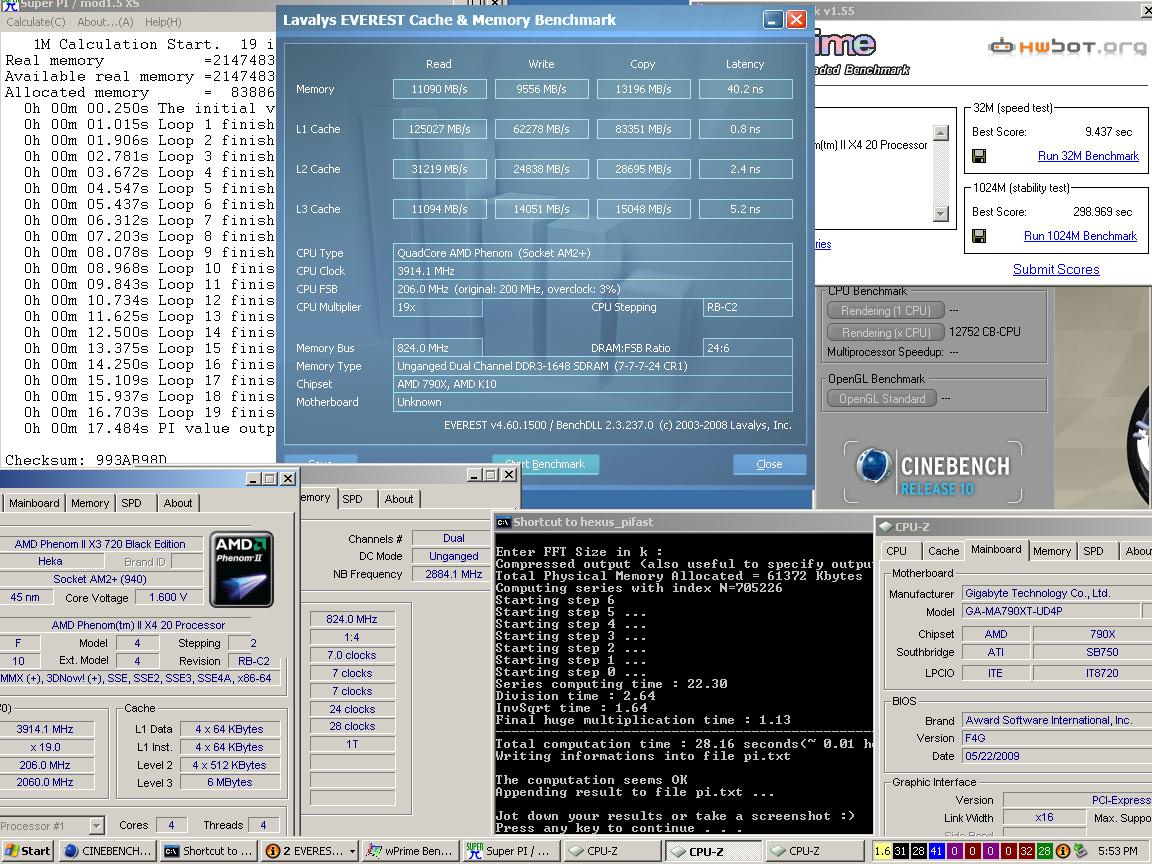
Task: Open wPrime Benchmark from the taskbar
Action: click(410, 851)
